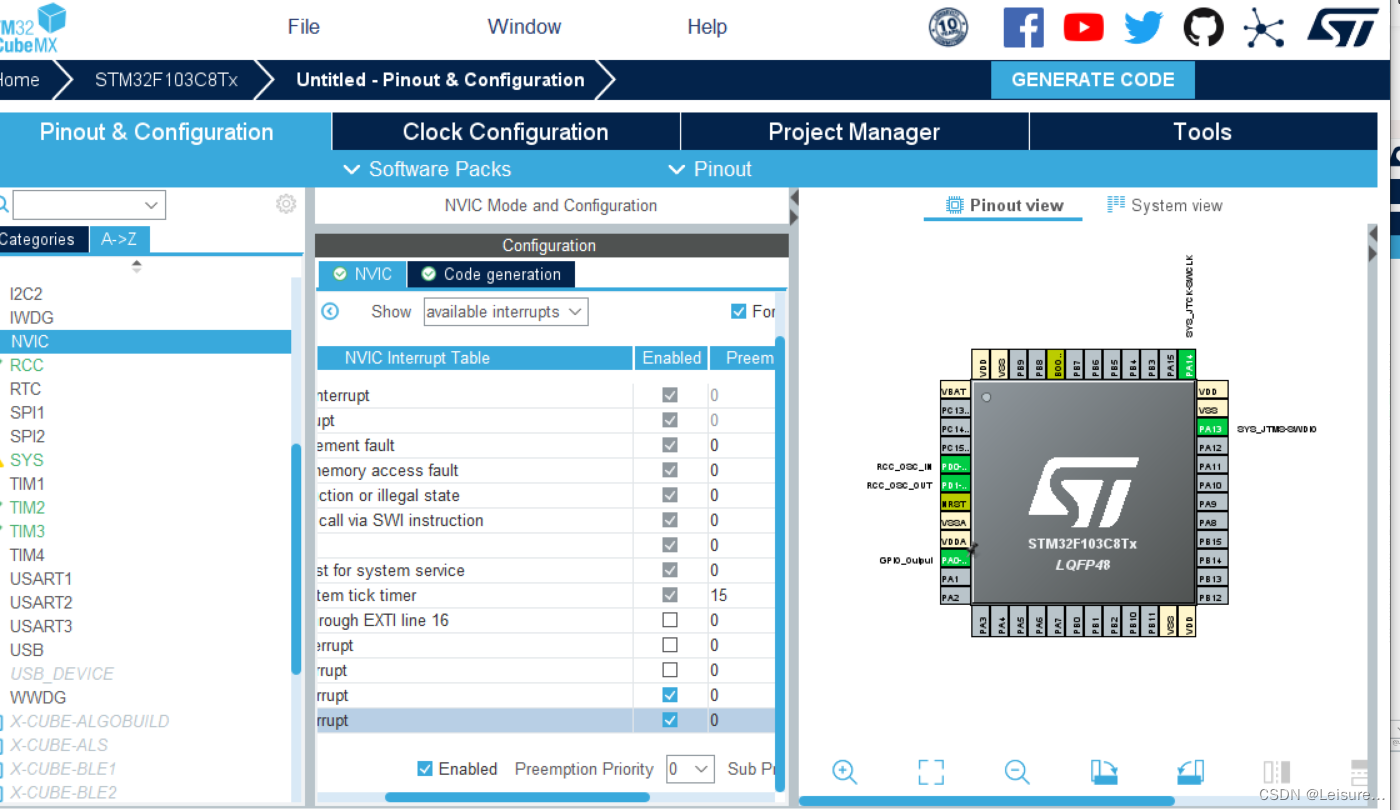This screenshot has height=810, width=1400.
Task: Fit chip view to screen icon
Action: point(931,771)
